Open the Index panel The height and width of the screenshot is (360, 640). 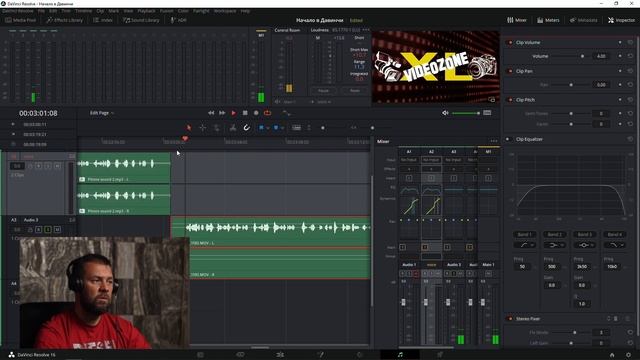(x=103, y=20)
